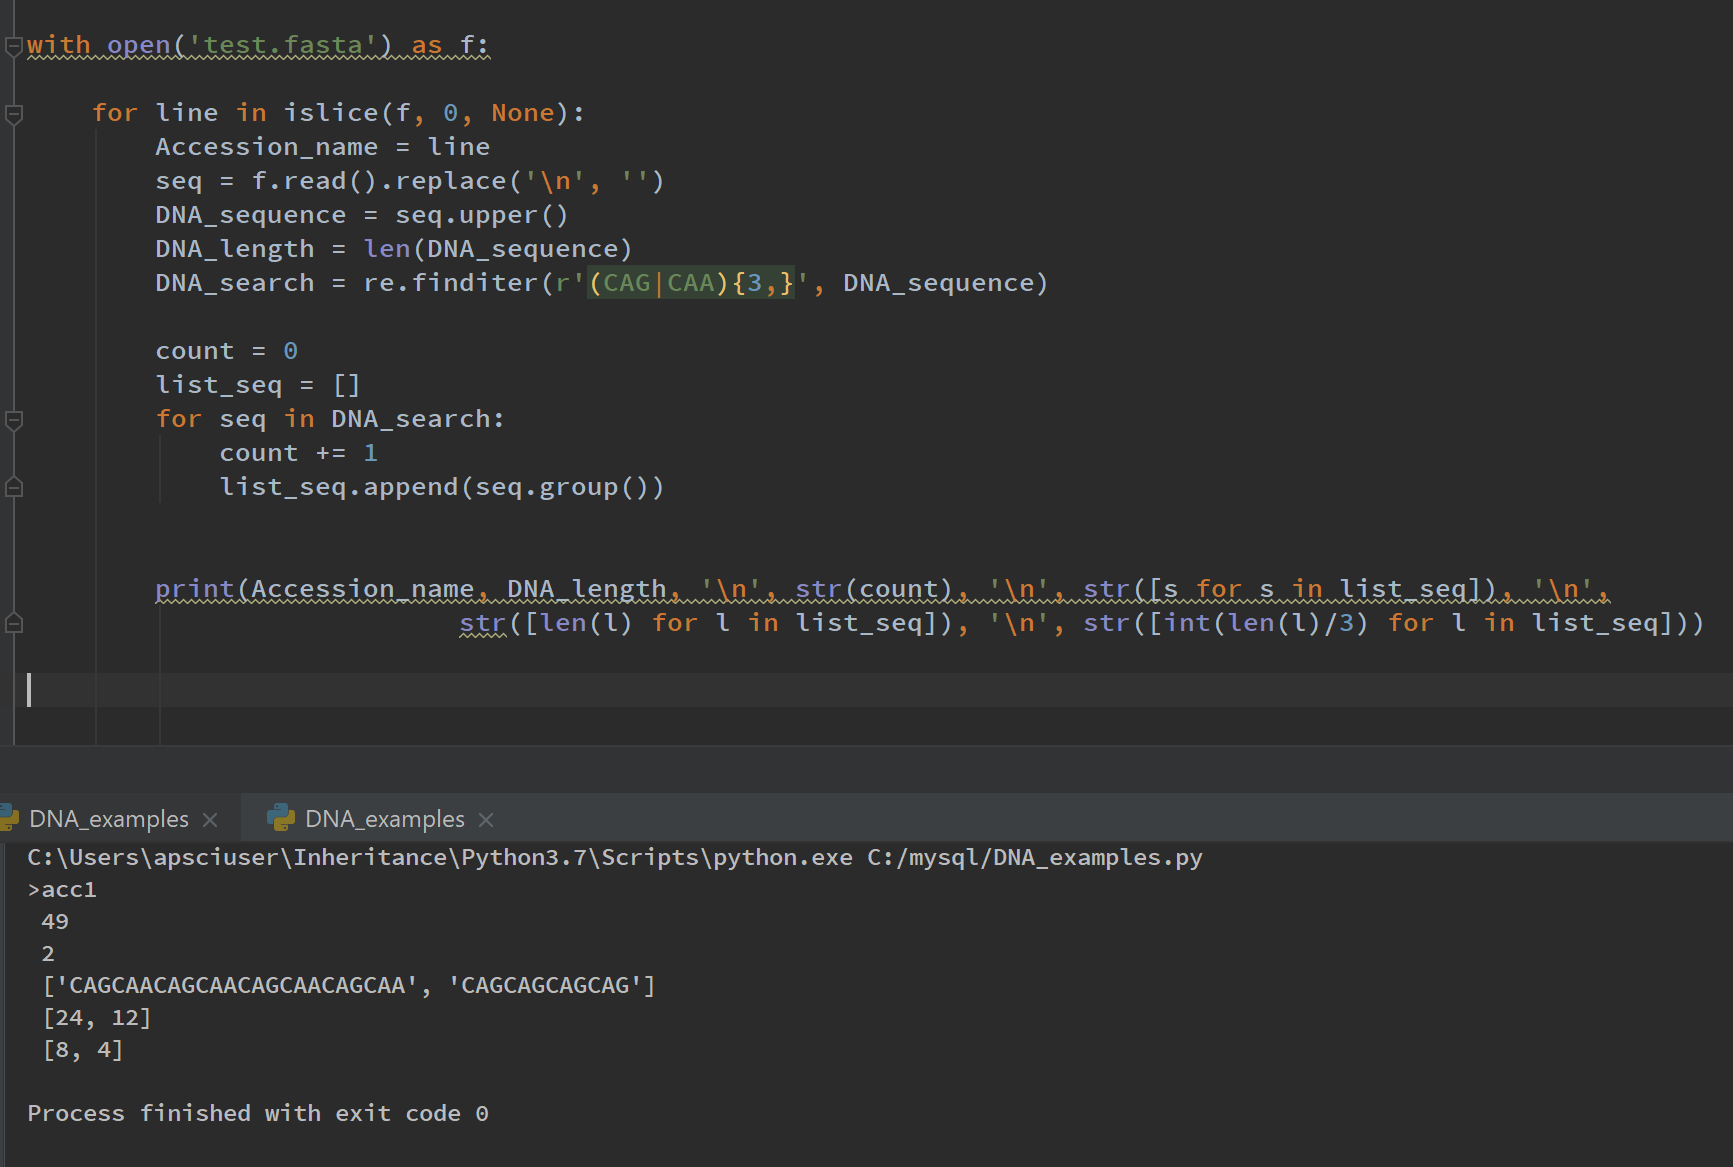Click the '49' output line in console
This screenshot has width=1733, height=1167.
coord(55,922)
